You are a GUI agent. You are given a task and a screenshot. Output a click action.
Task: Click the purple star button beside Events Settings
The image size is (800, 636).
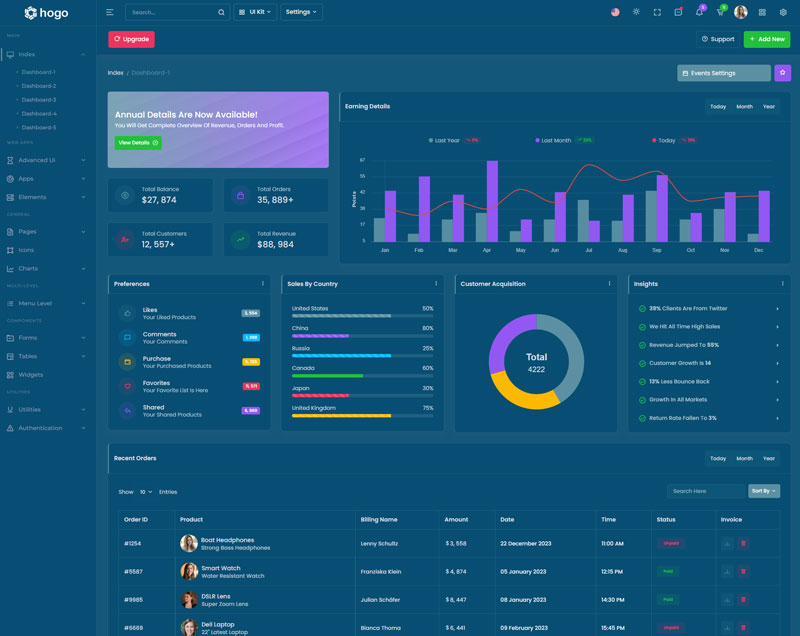(782, 73)
